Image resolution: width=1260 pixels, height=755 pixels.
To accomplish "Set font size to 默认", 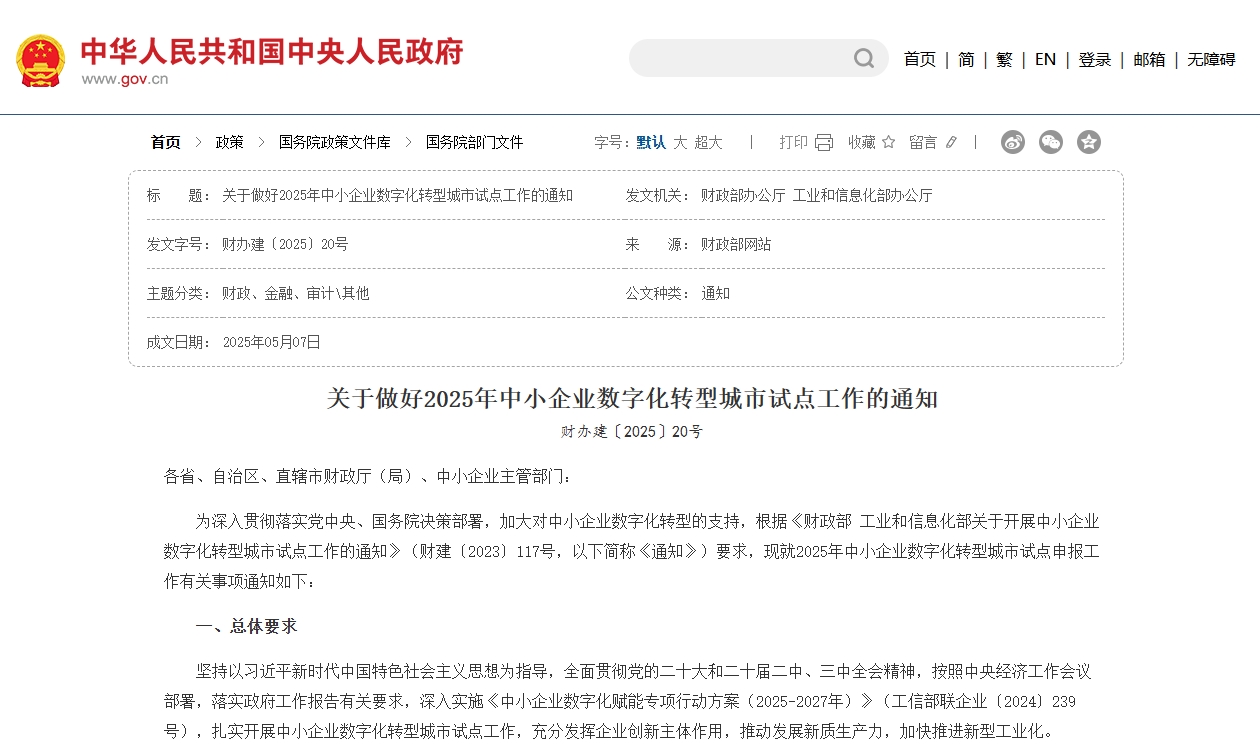I will pos(651,142).
